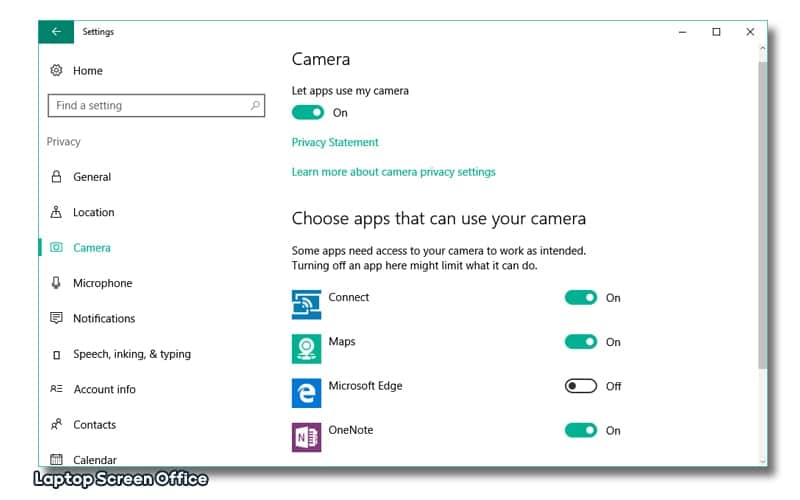The height and width of the screenshot is (500, 800).
Task: Disable camera access for OneNote
Action: 581,431
